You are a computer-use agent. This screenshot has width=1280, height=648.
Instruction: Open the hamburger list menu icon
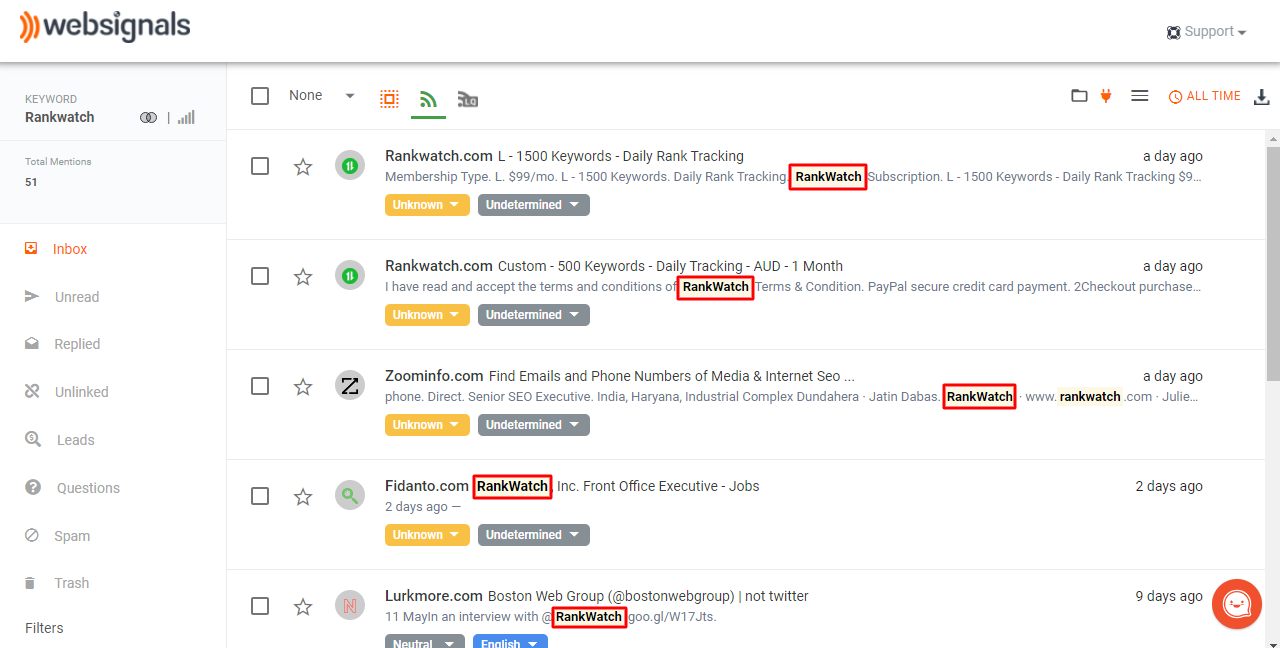[x=1139, y=96]
